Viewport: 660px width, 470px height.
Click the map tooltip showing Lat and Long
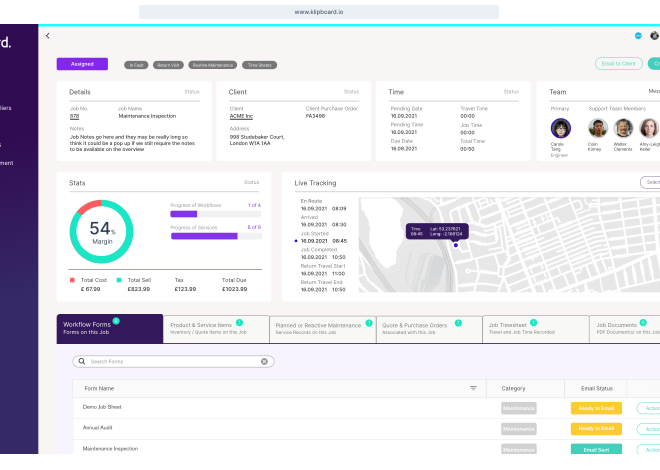point(437,231)
